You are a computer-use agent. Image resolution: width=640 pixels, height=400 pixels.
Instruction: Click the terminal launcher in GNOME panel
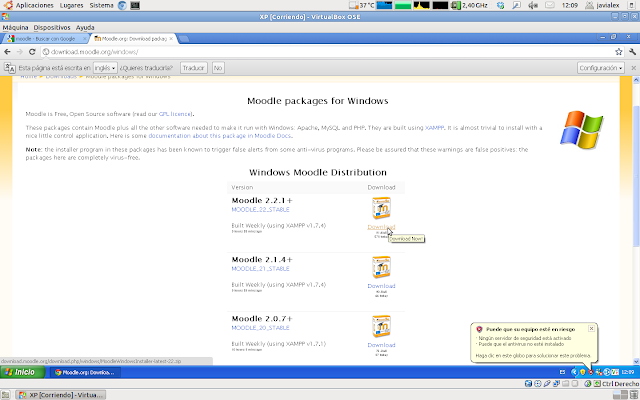click(x=135, y=5)
